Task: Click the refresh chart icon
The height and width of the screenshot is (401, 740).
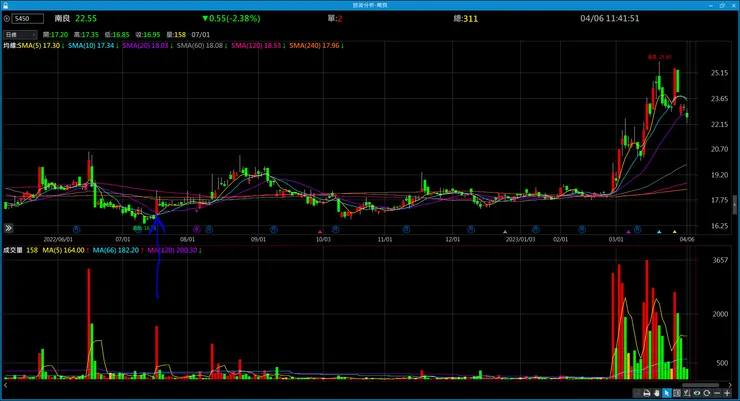Action: (x=706, y=393)
